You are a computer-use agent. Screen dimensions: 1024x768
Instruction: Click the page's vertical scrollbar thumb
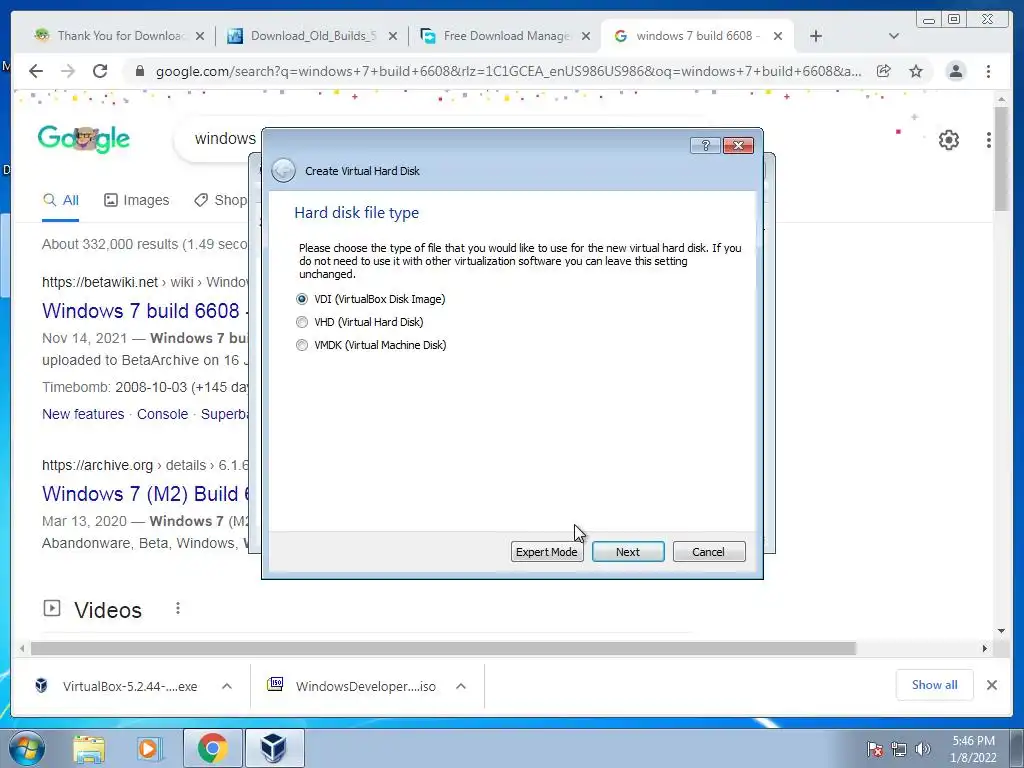[1002, 159]
